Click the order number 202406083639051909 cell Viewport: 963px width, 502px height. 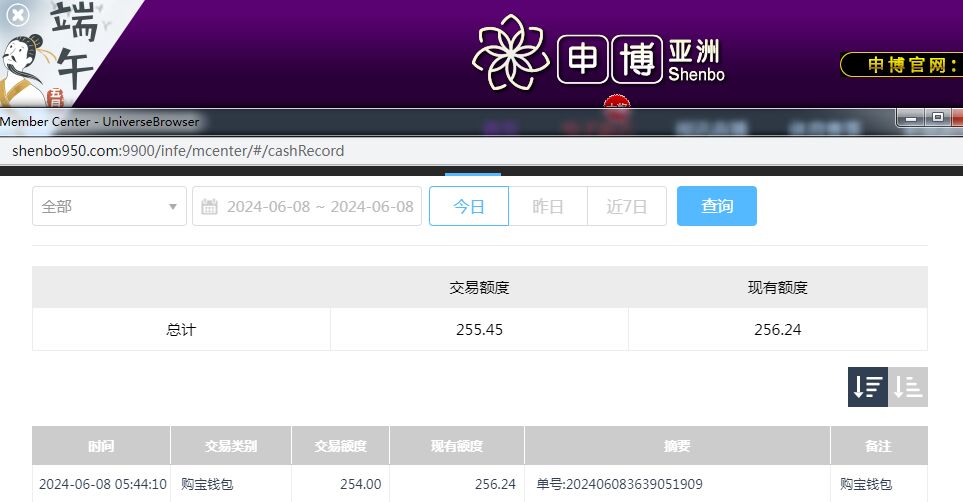tap(620, 484)
